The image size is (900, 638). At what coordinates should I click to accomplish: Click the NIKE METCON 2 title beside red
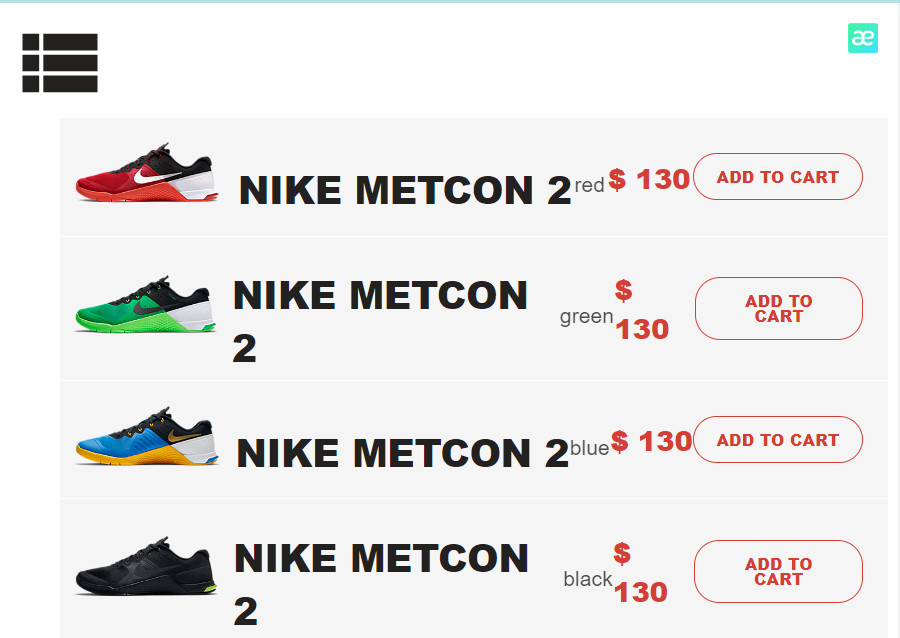[405, 190]
